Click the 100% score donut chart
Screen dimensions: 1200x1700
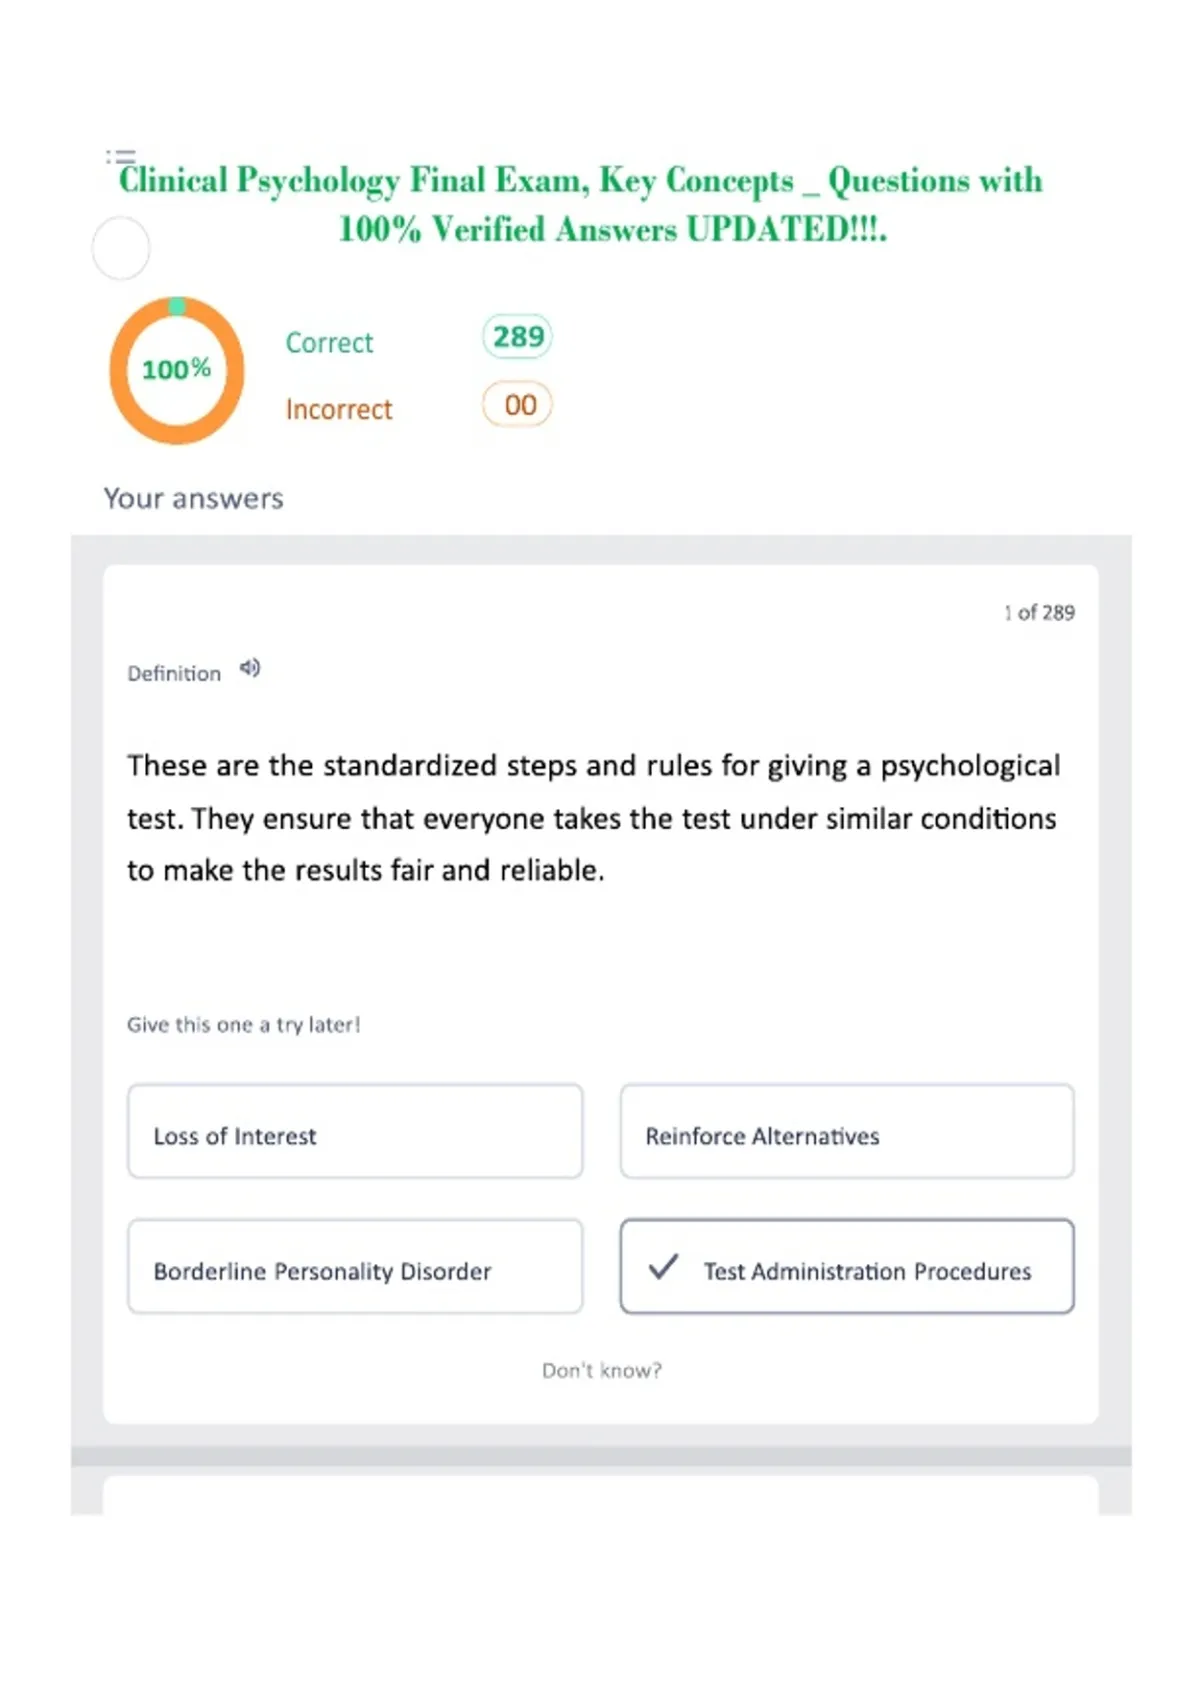(177, 370)
